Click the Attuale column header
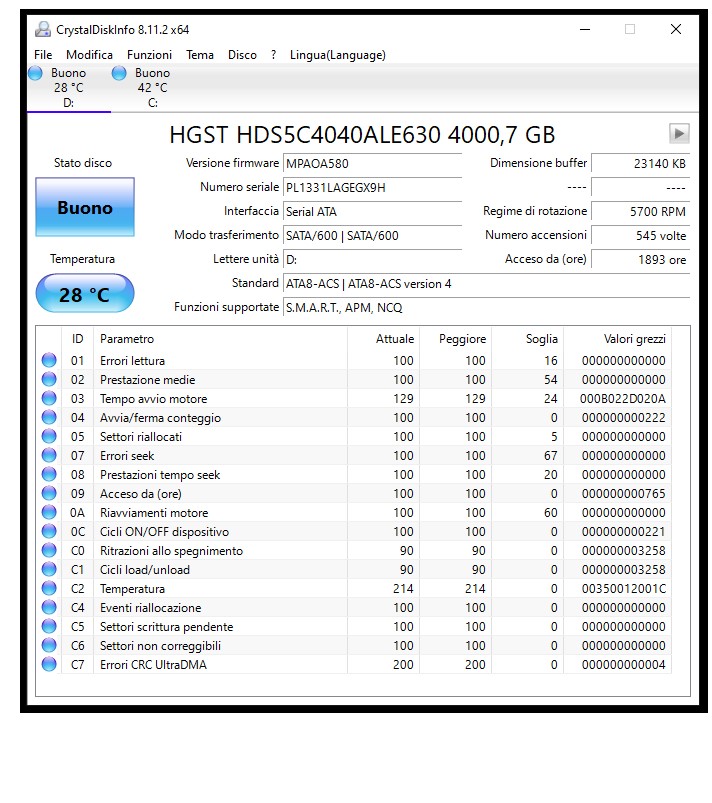Viewport: 712px width, 803px height. pos(383,339)
